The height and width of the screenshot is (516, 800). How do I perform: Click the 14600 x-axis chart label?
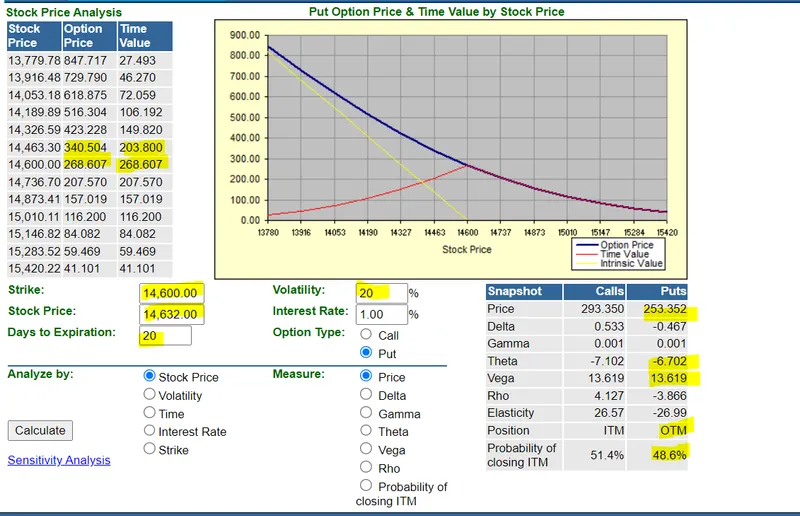click(467, 232)
